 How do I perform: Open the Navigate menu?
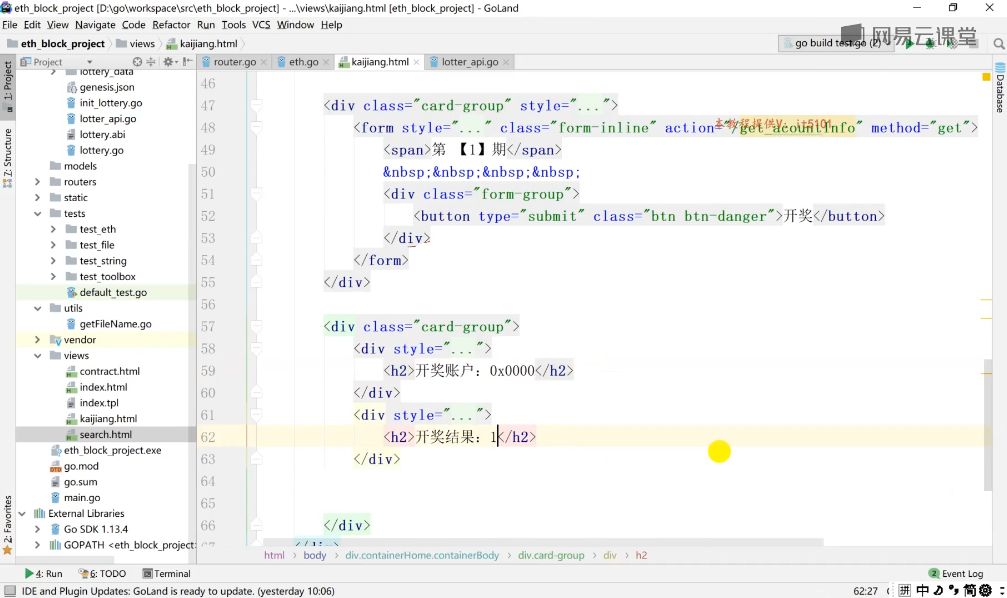click(x=95, y=24)
